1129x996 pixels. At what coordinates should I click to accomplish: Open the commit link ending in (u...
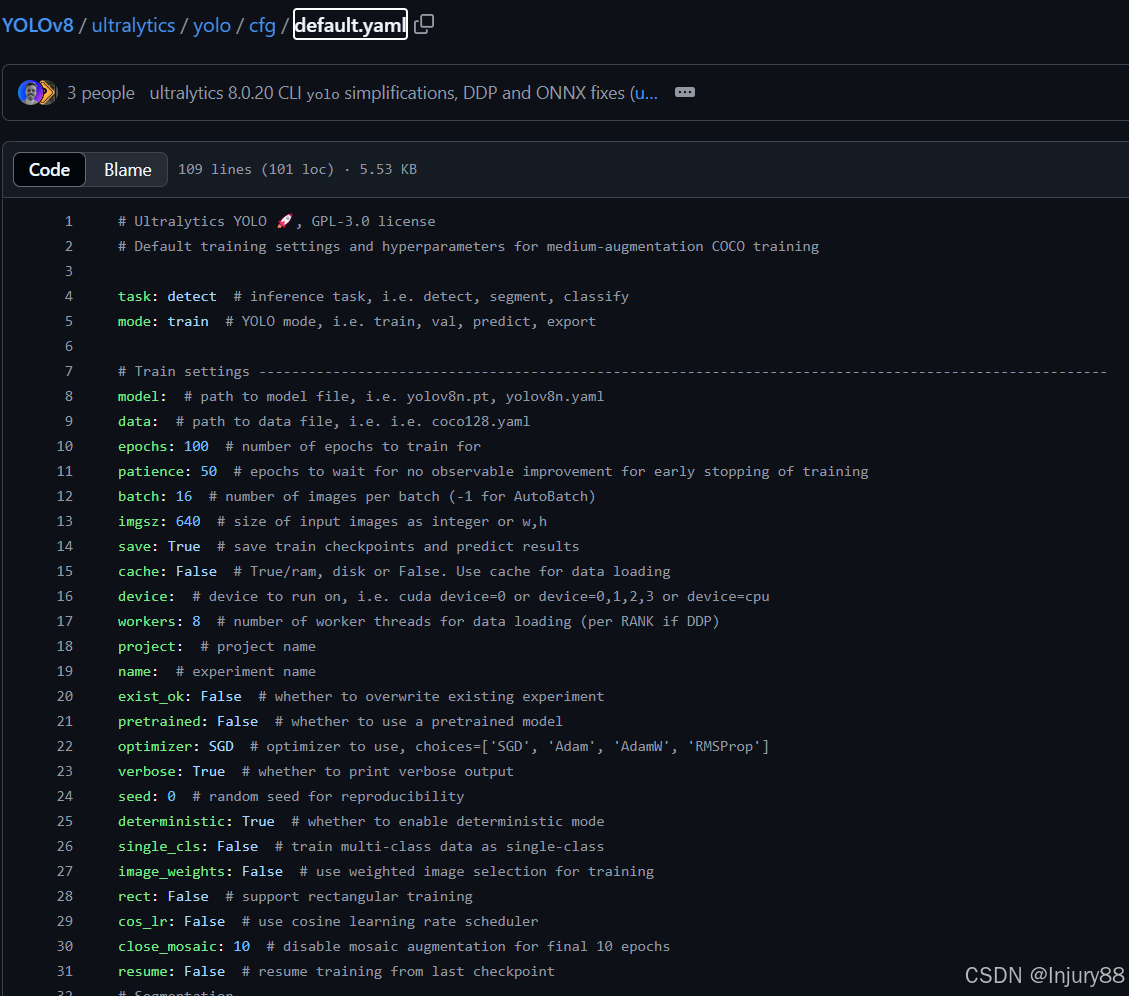click(x=644, y=93)
